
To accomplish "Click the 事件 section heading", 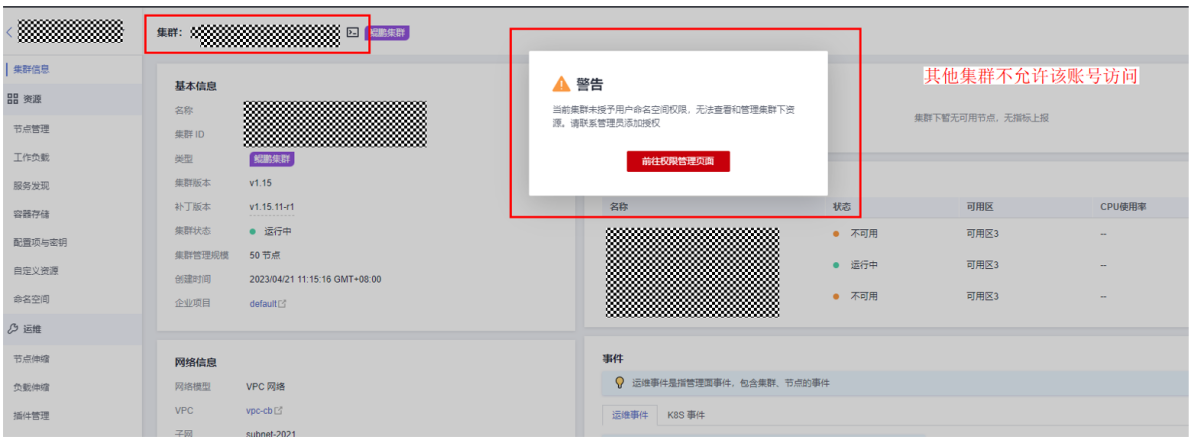I will pos(613,358).
